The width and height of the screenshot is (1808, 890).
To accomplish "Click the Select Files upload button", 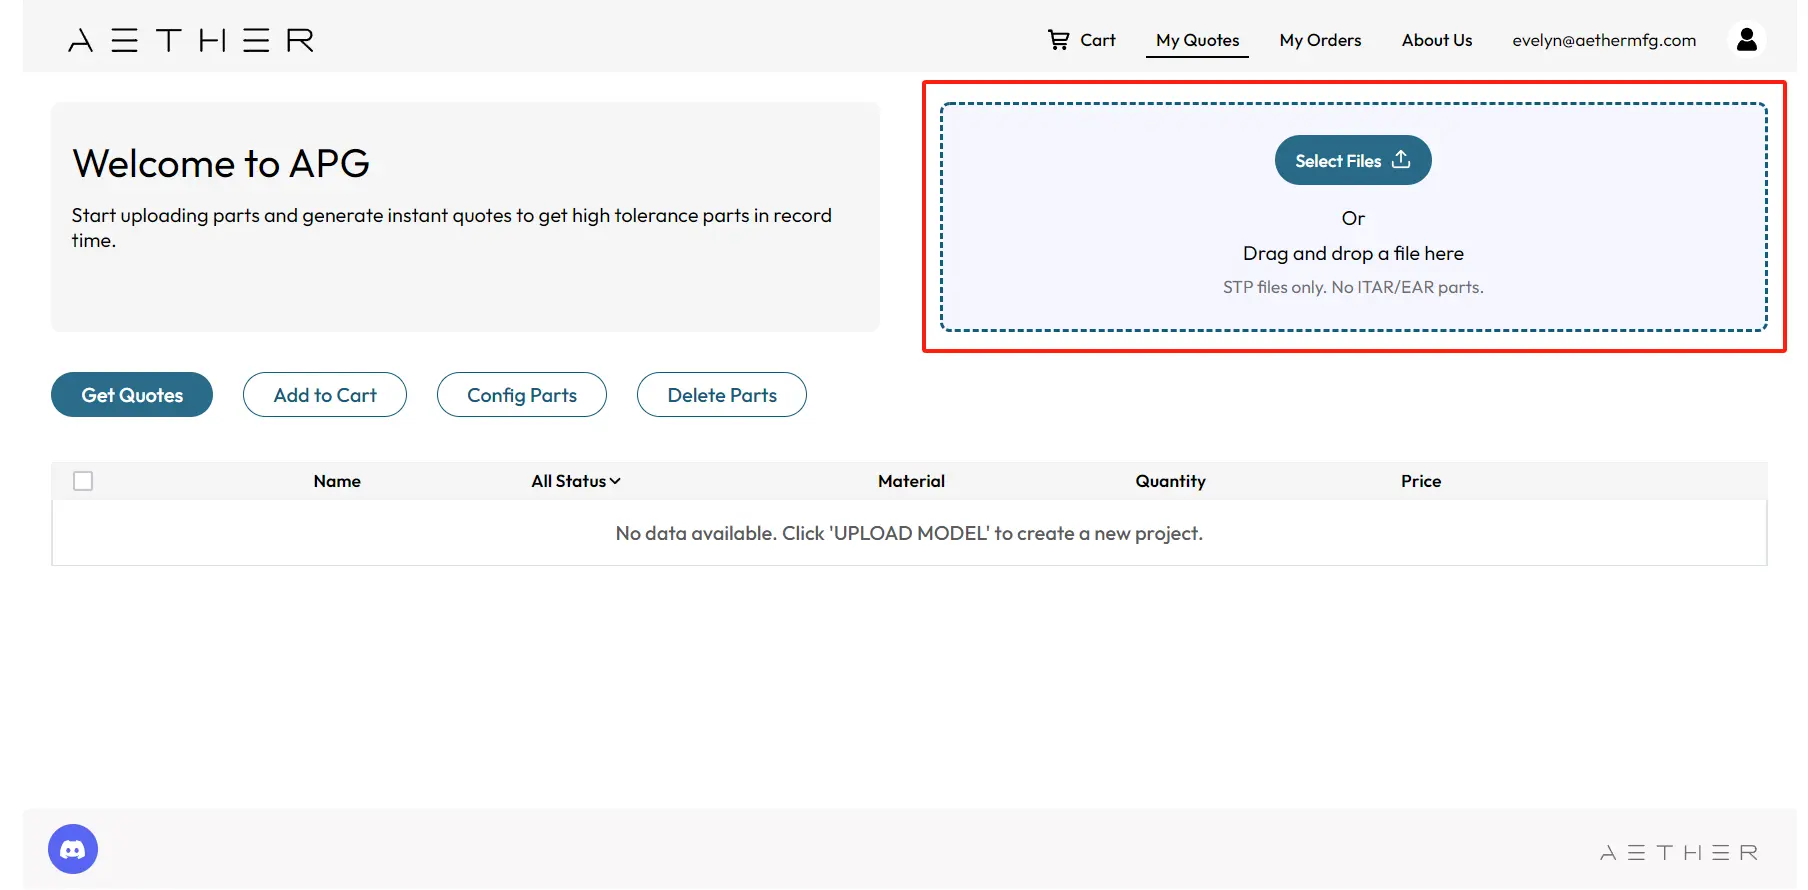I will coord(1353,160).
